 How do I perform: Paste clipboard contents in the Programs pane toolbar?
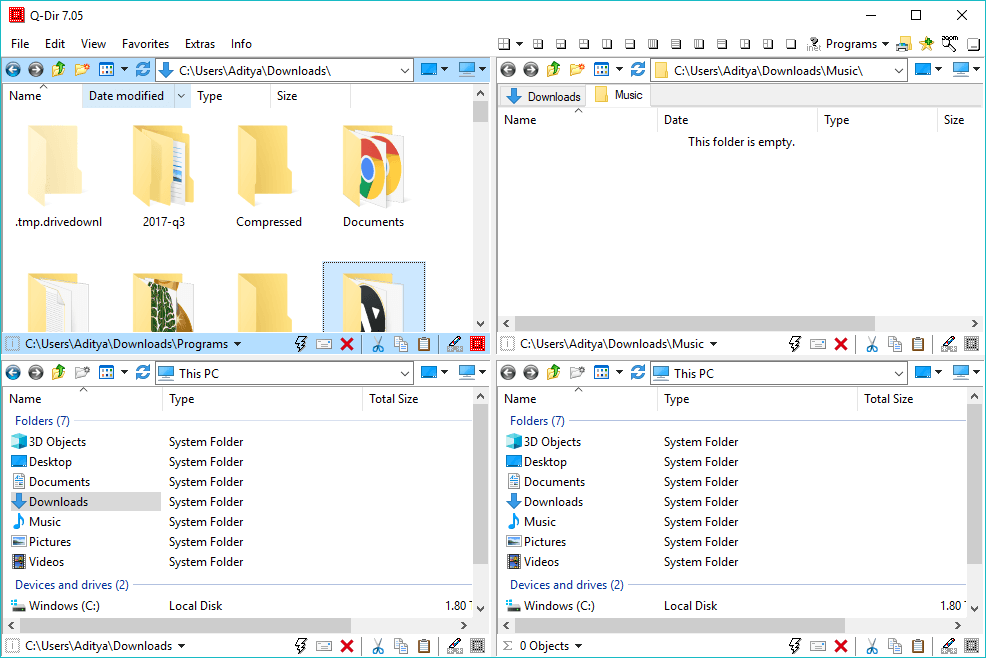click(x=425, y=343)
